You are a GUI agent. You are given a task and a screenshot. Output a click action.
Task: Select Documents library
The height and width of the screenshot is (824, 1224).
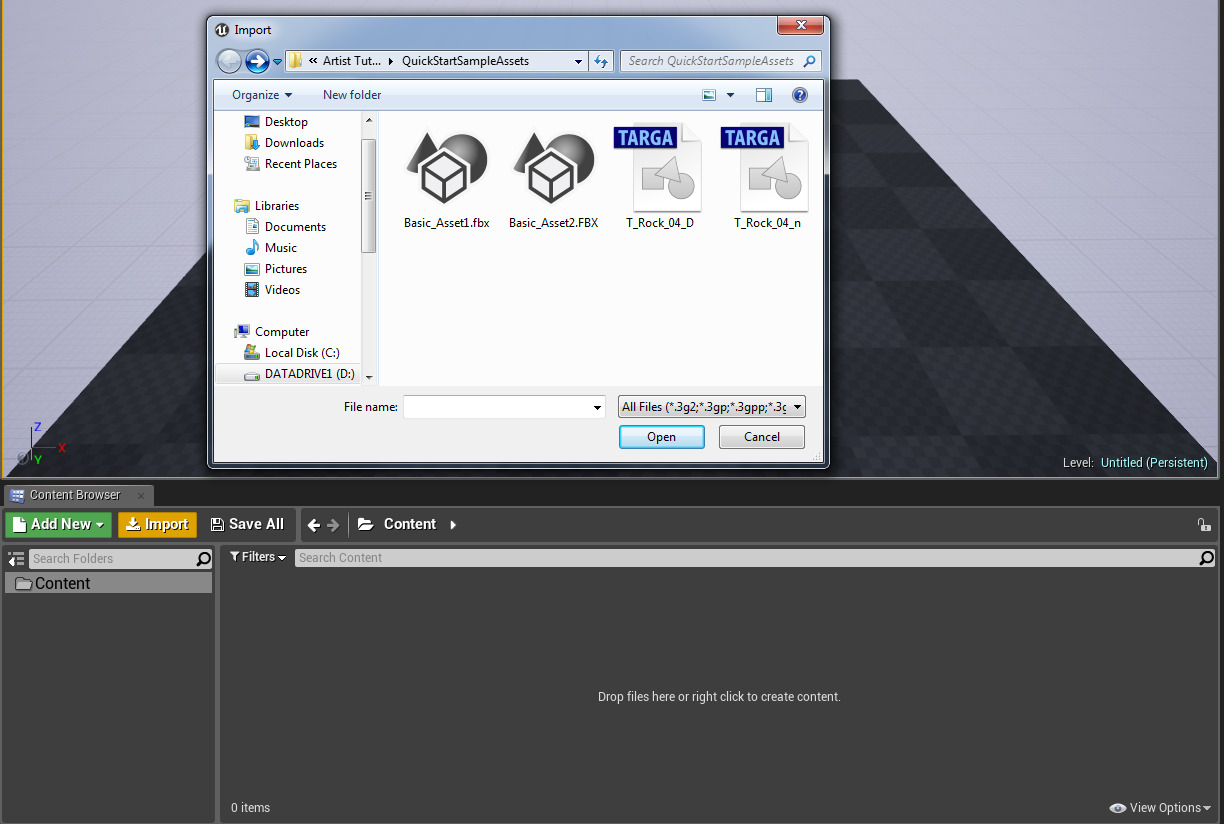[286, 227]
